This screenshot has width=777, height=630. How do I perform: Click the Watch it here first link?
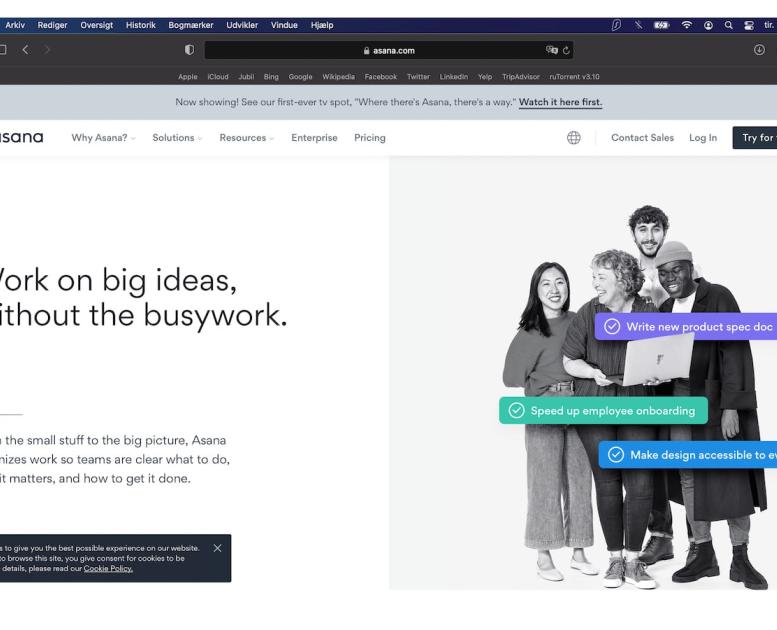[560, 102]
